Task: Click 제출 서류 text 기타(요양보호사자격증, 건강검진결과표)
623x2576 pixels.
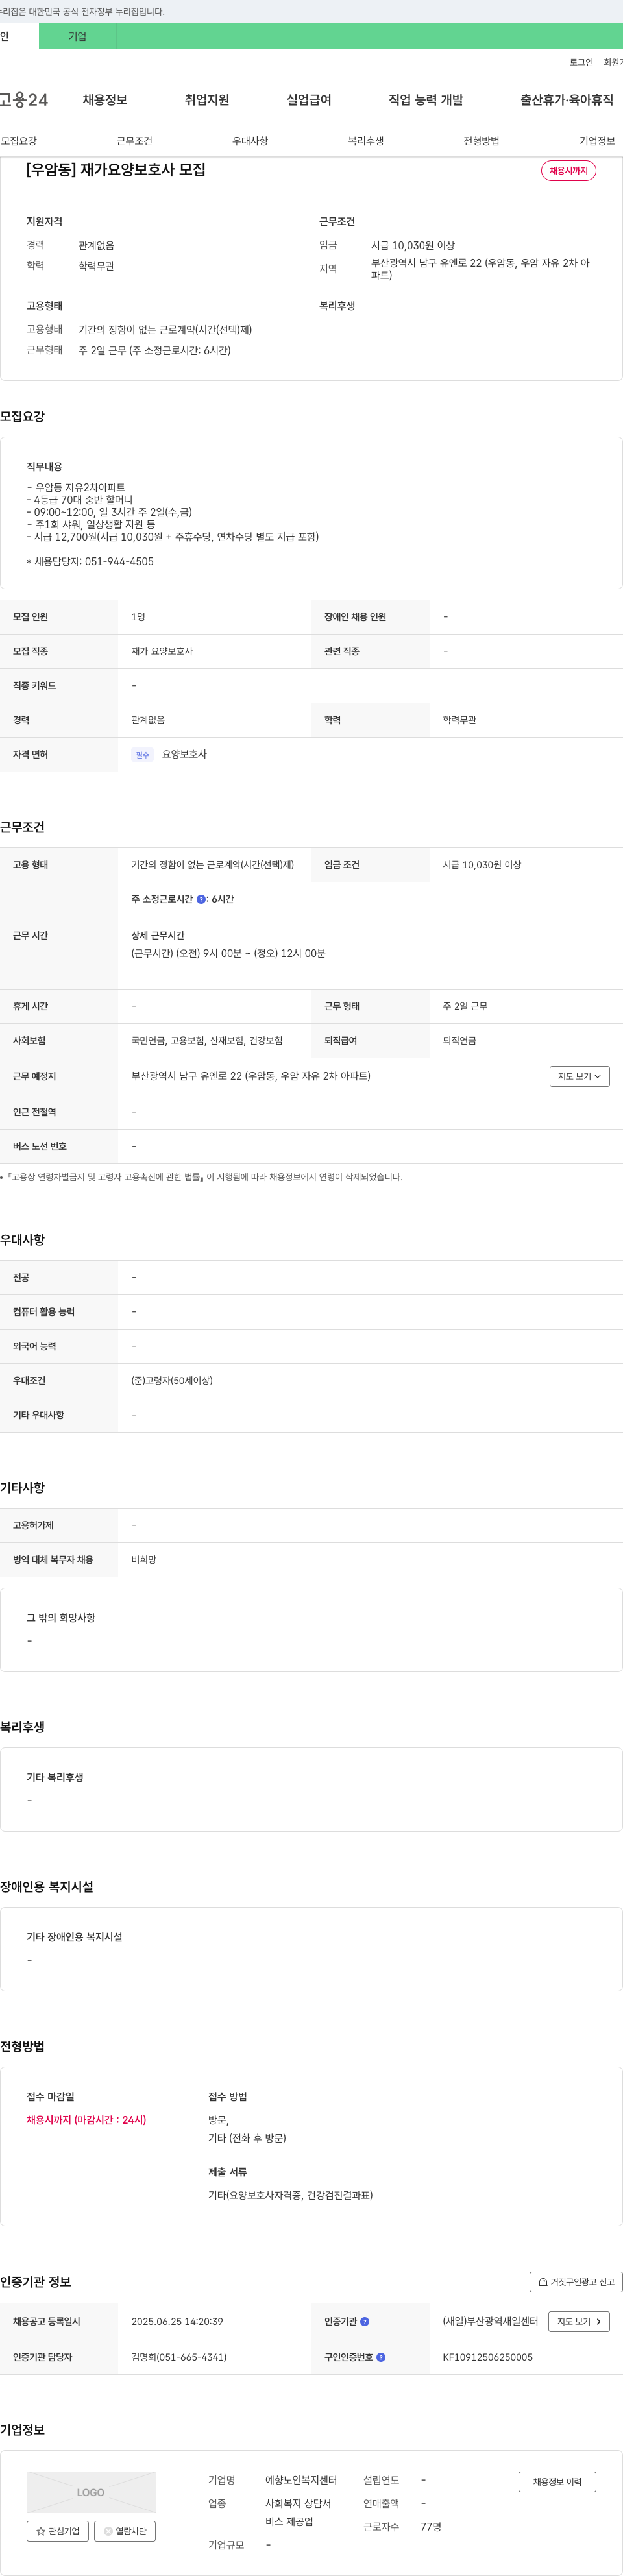Action: 290,2195
